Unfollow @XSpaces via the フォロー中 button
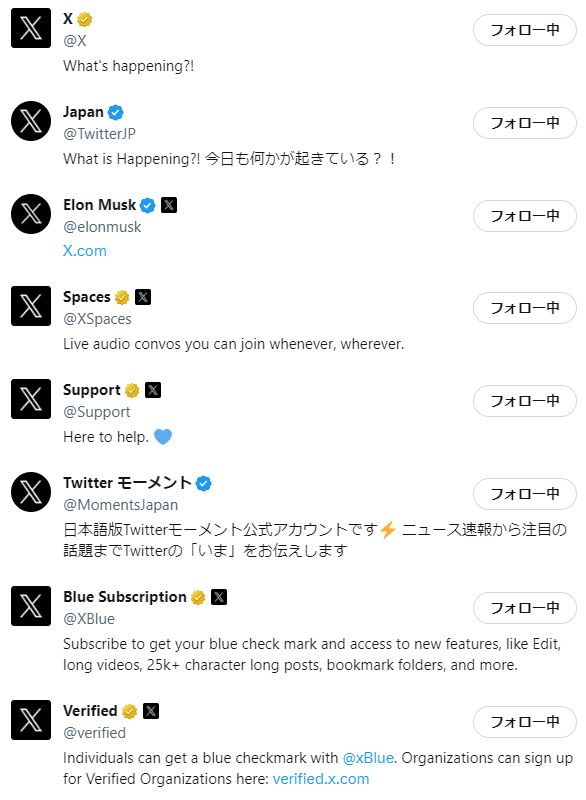Viewport: 586px width, 800px height. click(x=524, y=307)
